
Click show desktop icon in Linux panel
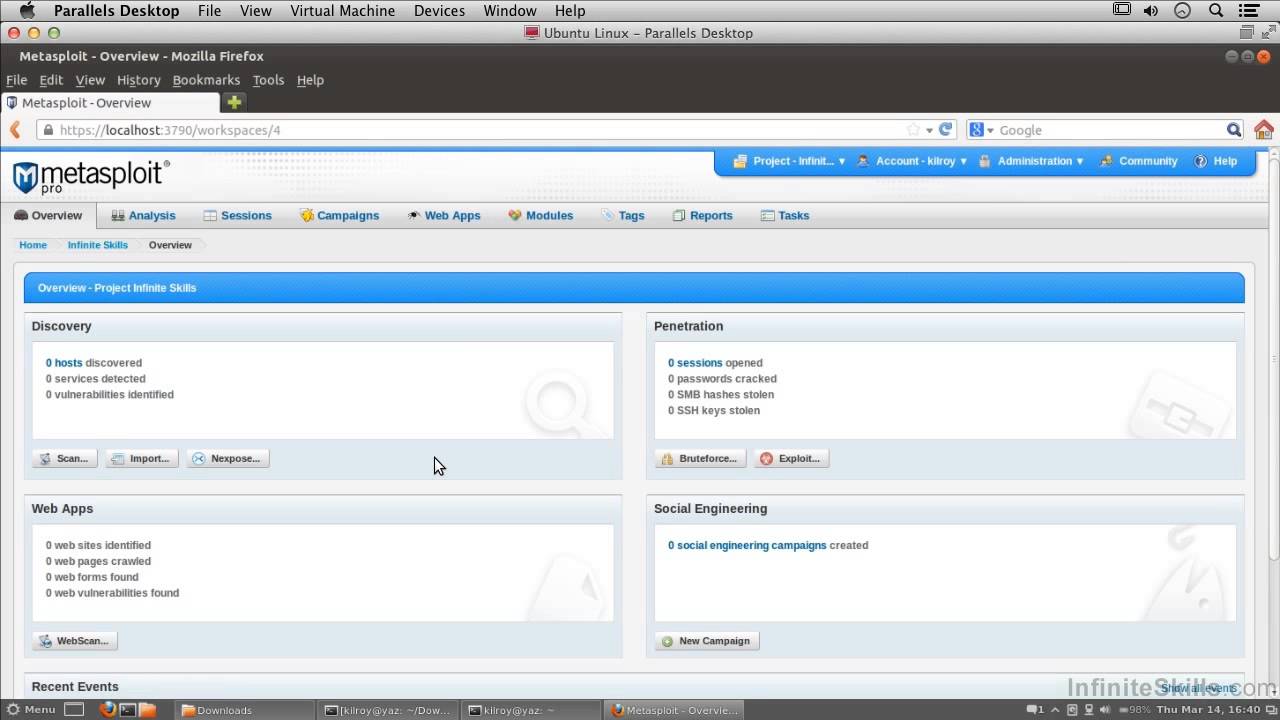[x=74, y=710]
